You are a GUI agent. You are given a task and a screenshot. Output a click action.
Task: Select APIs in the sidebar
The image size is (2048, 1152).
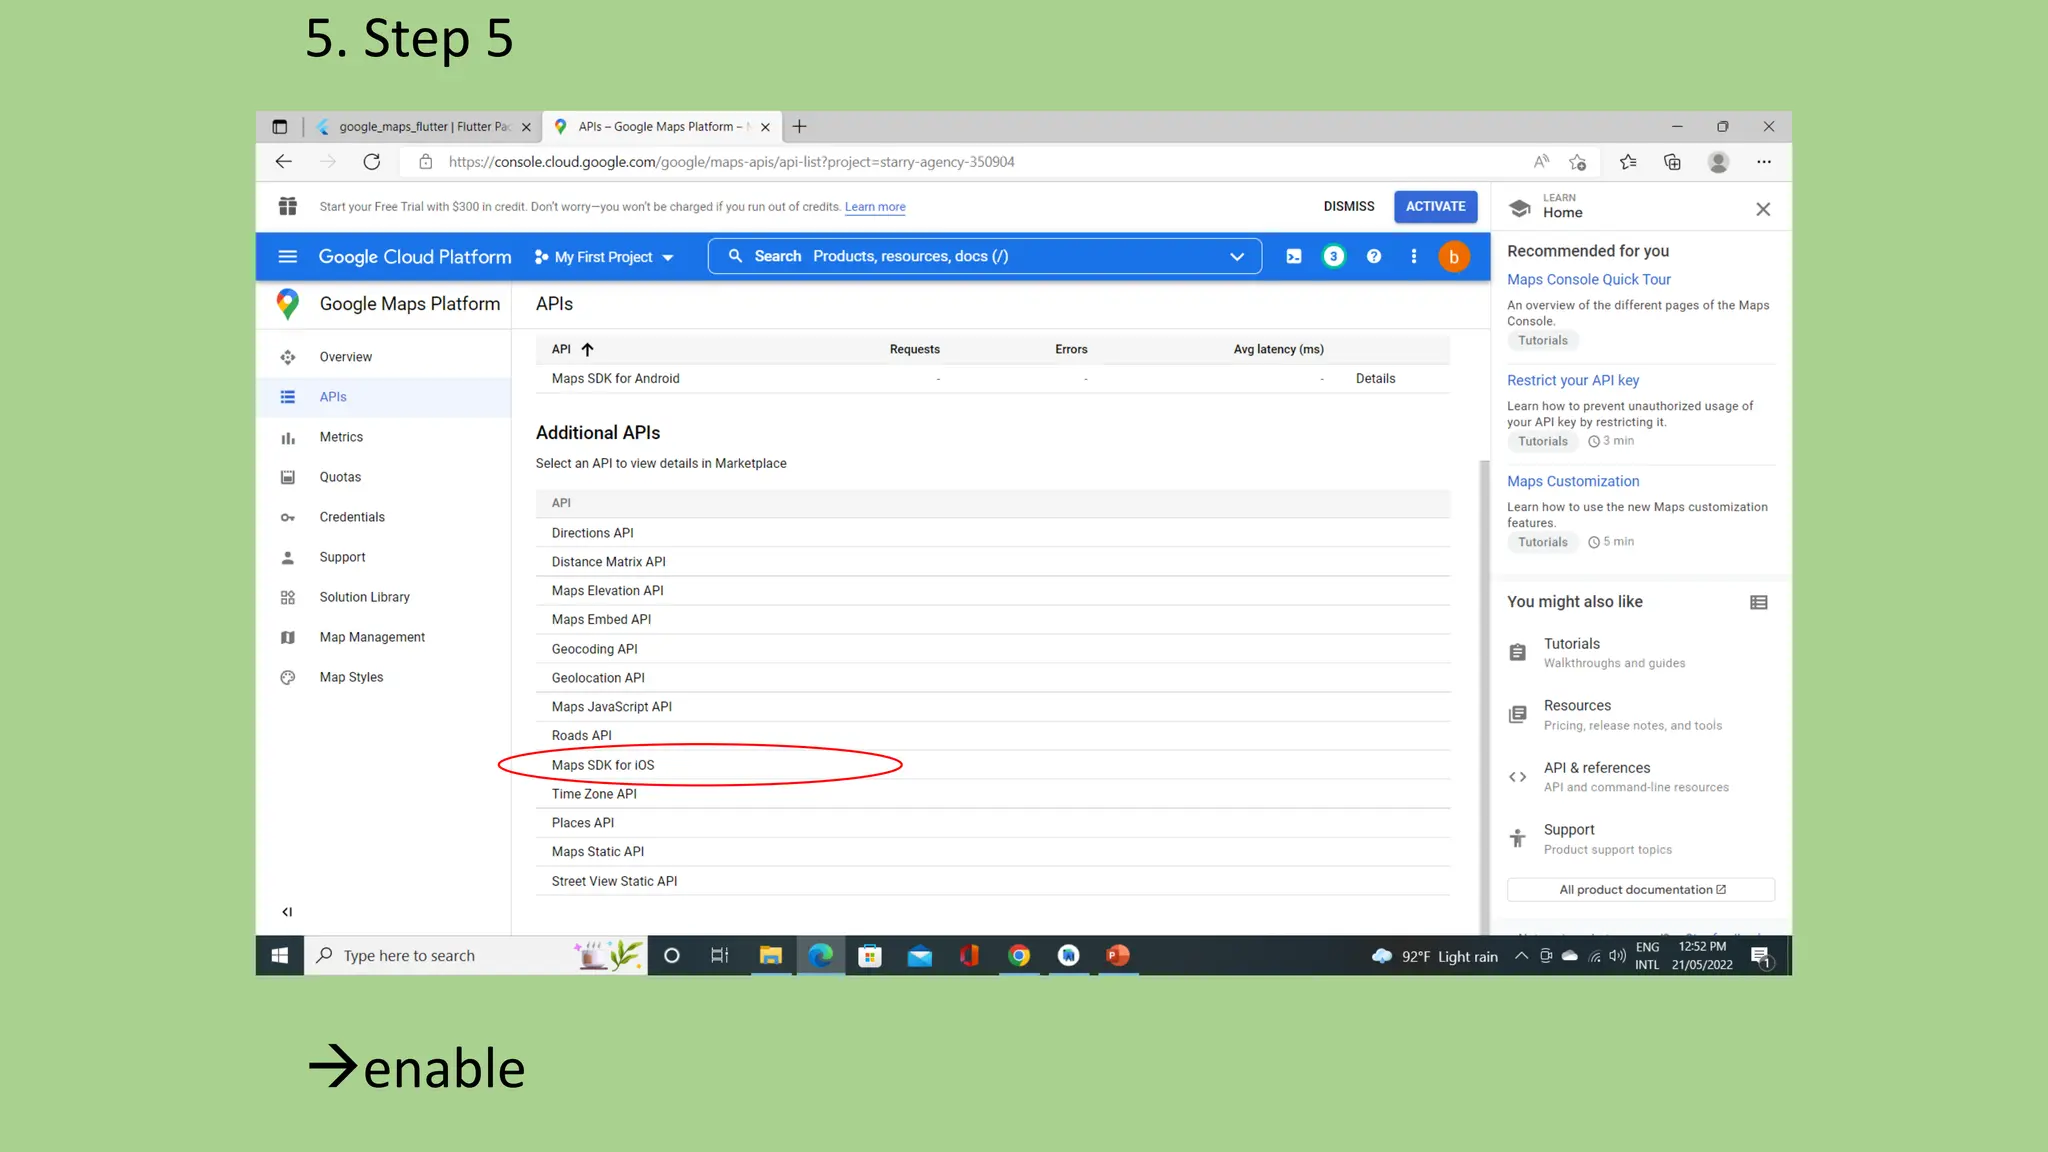tap(384, 397)
